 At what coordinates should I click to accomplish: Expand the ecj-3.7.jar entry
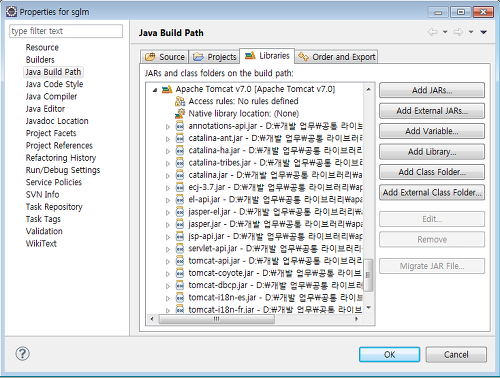coord(168,188)
